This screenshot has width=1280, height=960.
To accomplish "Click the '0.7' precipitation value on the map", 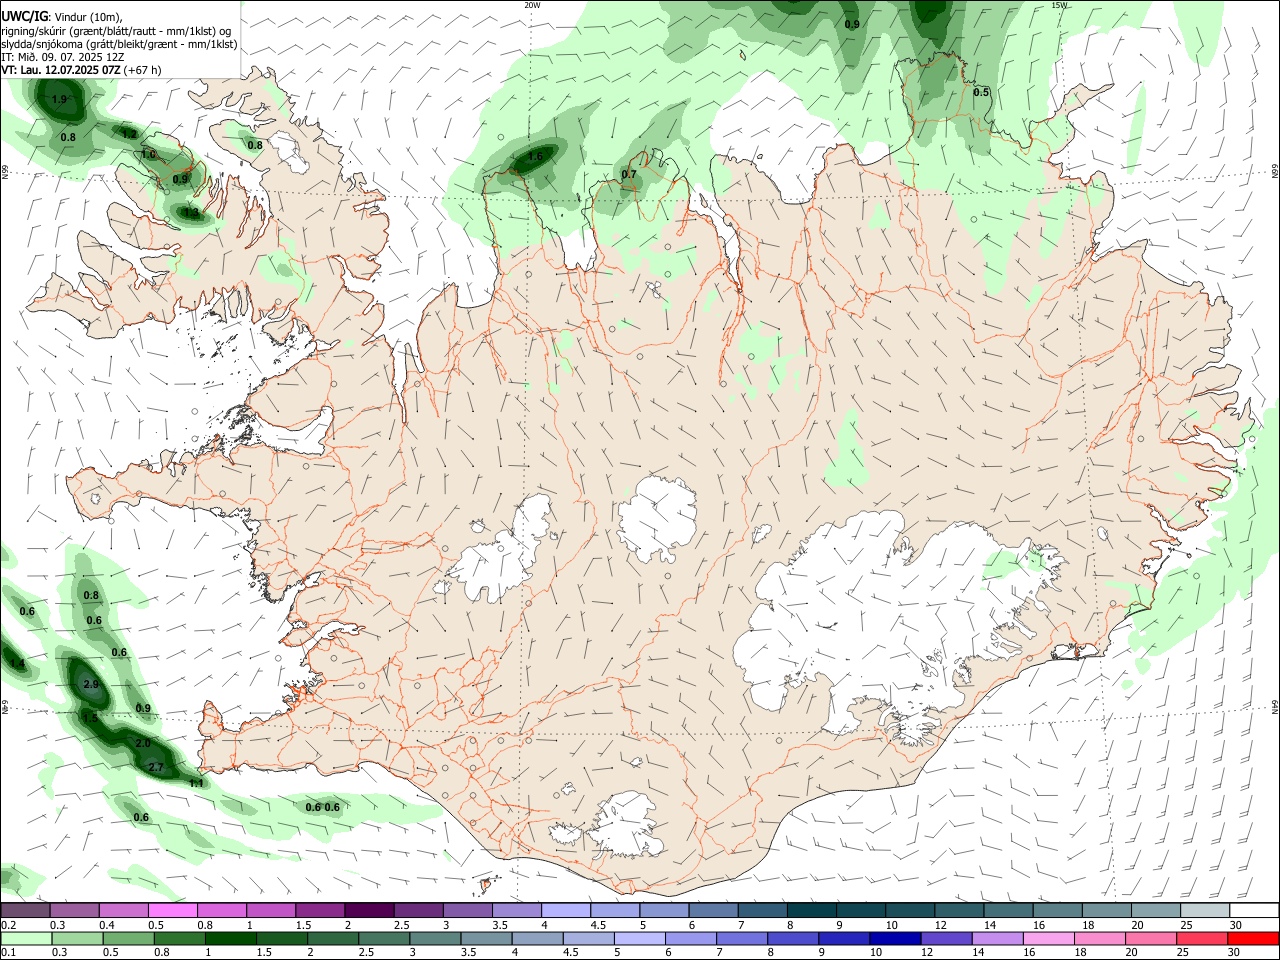I will (x=629, y=174).
